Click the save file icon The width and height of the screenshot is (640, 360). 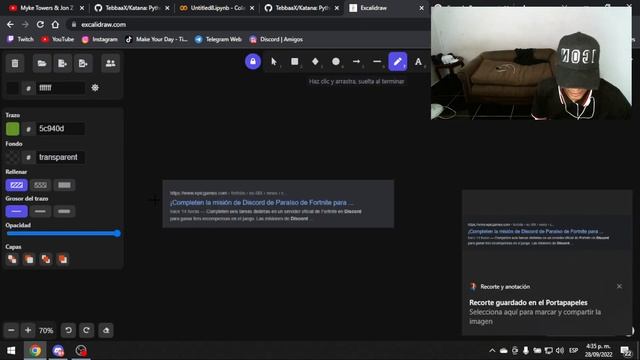62,63
